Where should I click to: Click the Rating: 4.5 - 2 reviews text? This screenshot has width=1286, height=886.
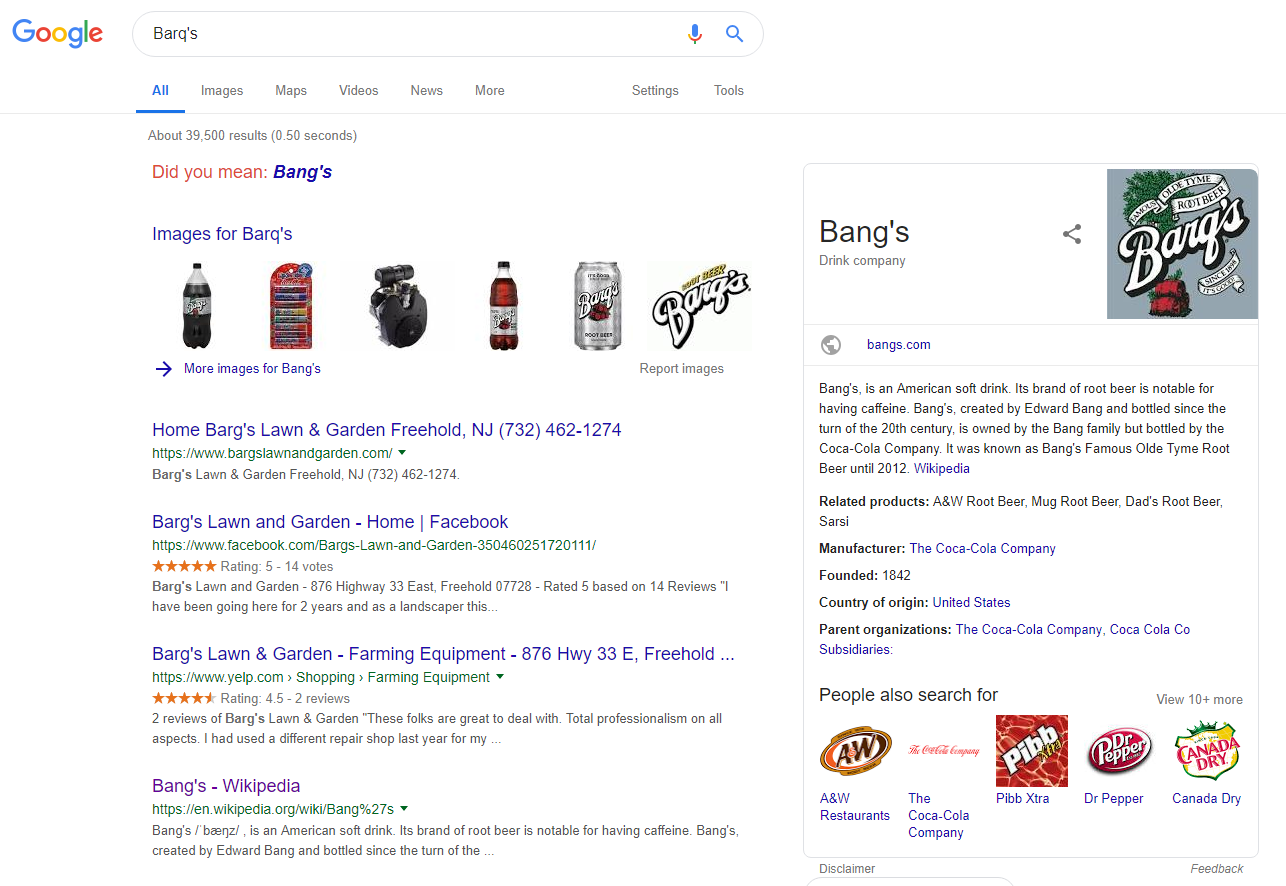coord(285,699)
